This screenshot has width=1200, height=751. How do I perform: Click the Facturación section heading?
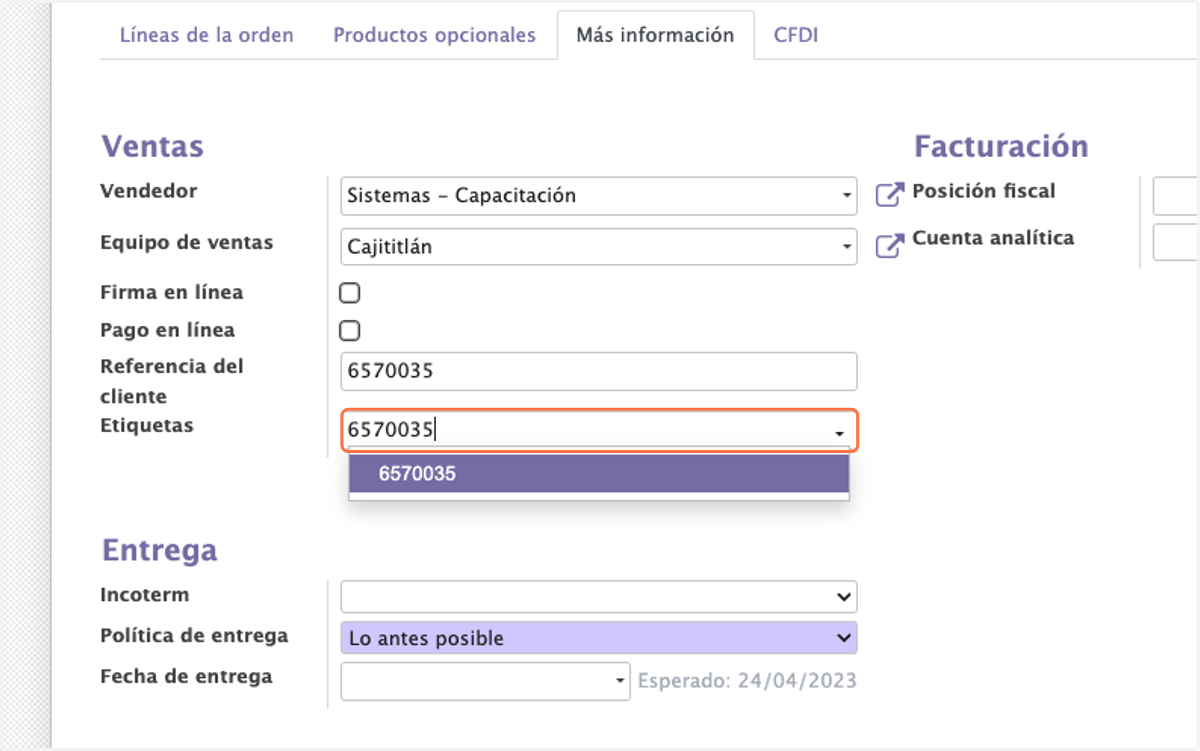coord(1001,146)
